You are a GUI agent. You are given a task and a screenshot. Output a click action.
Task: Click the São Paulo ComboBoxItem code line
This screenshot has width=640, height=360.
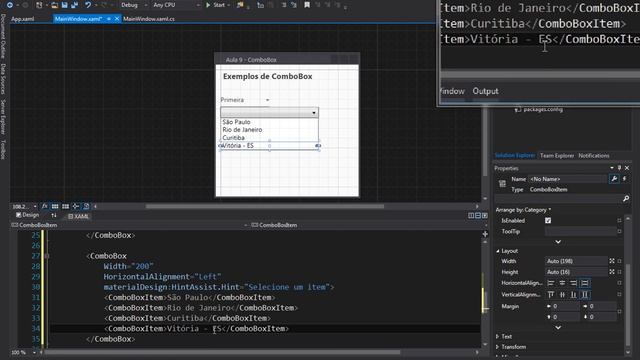tap(190, 298)
